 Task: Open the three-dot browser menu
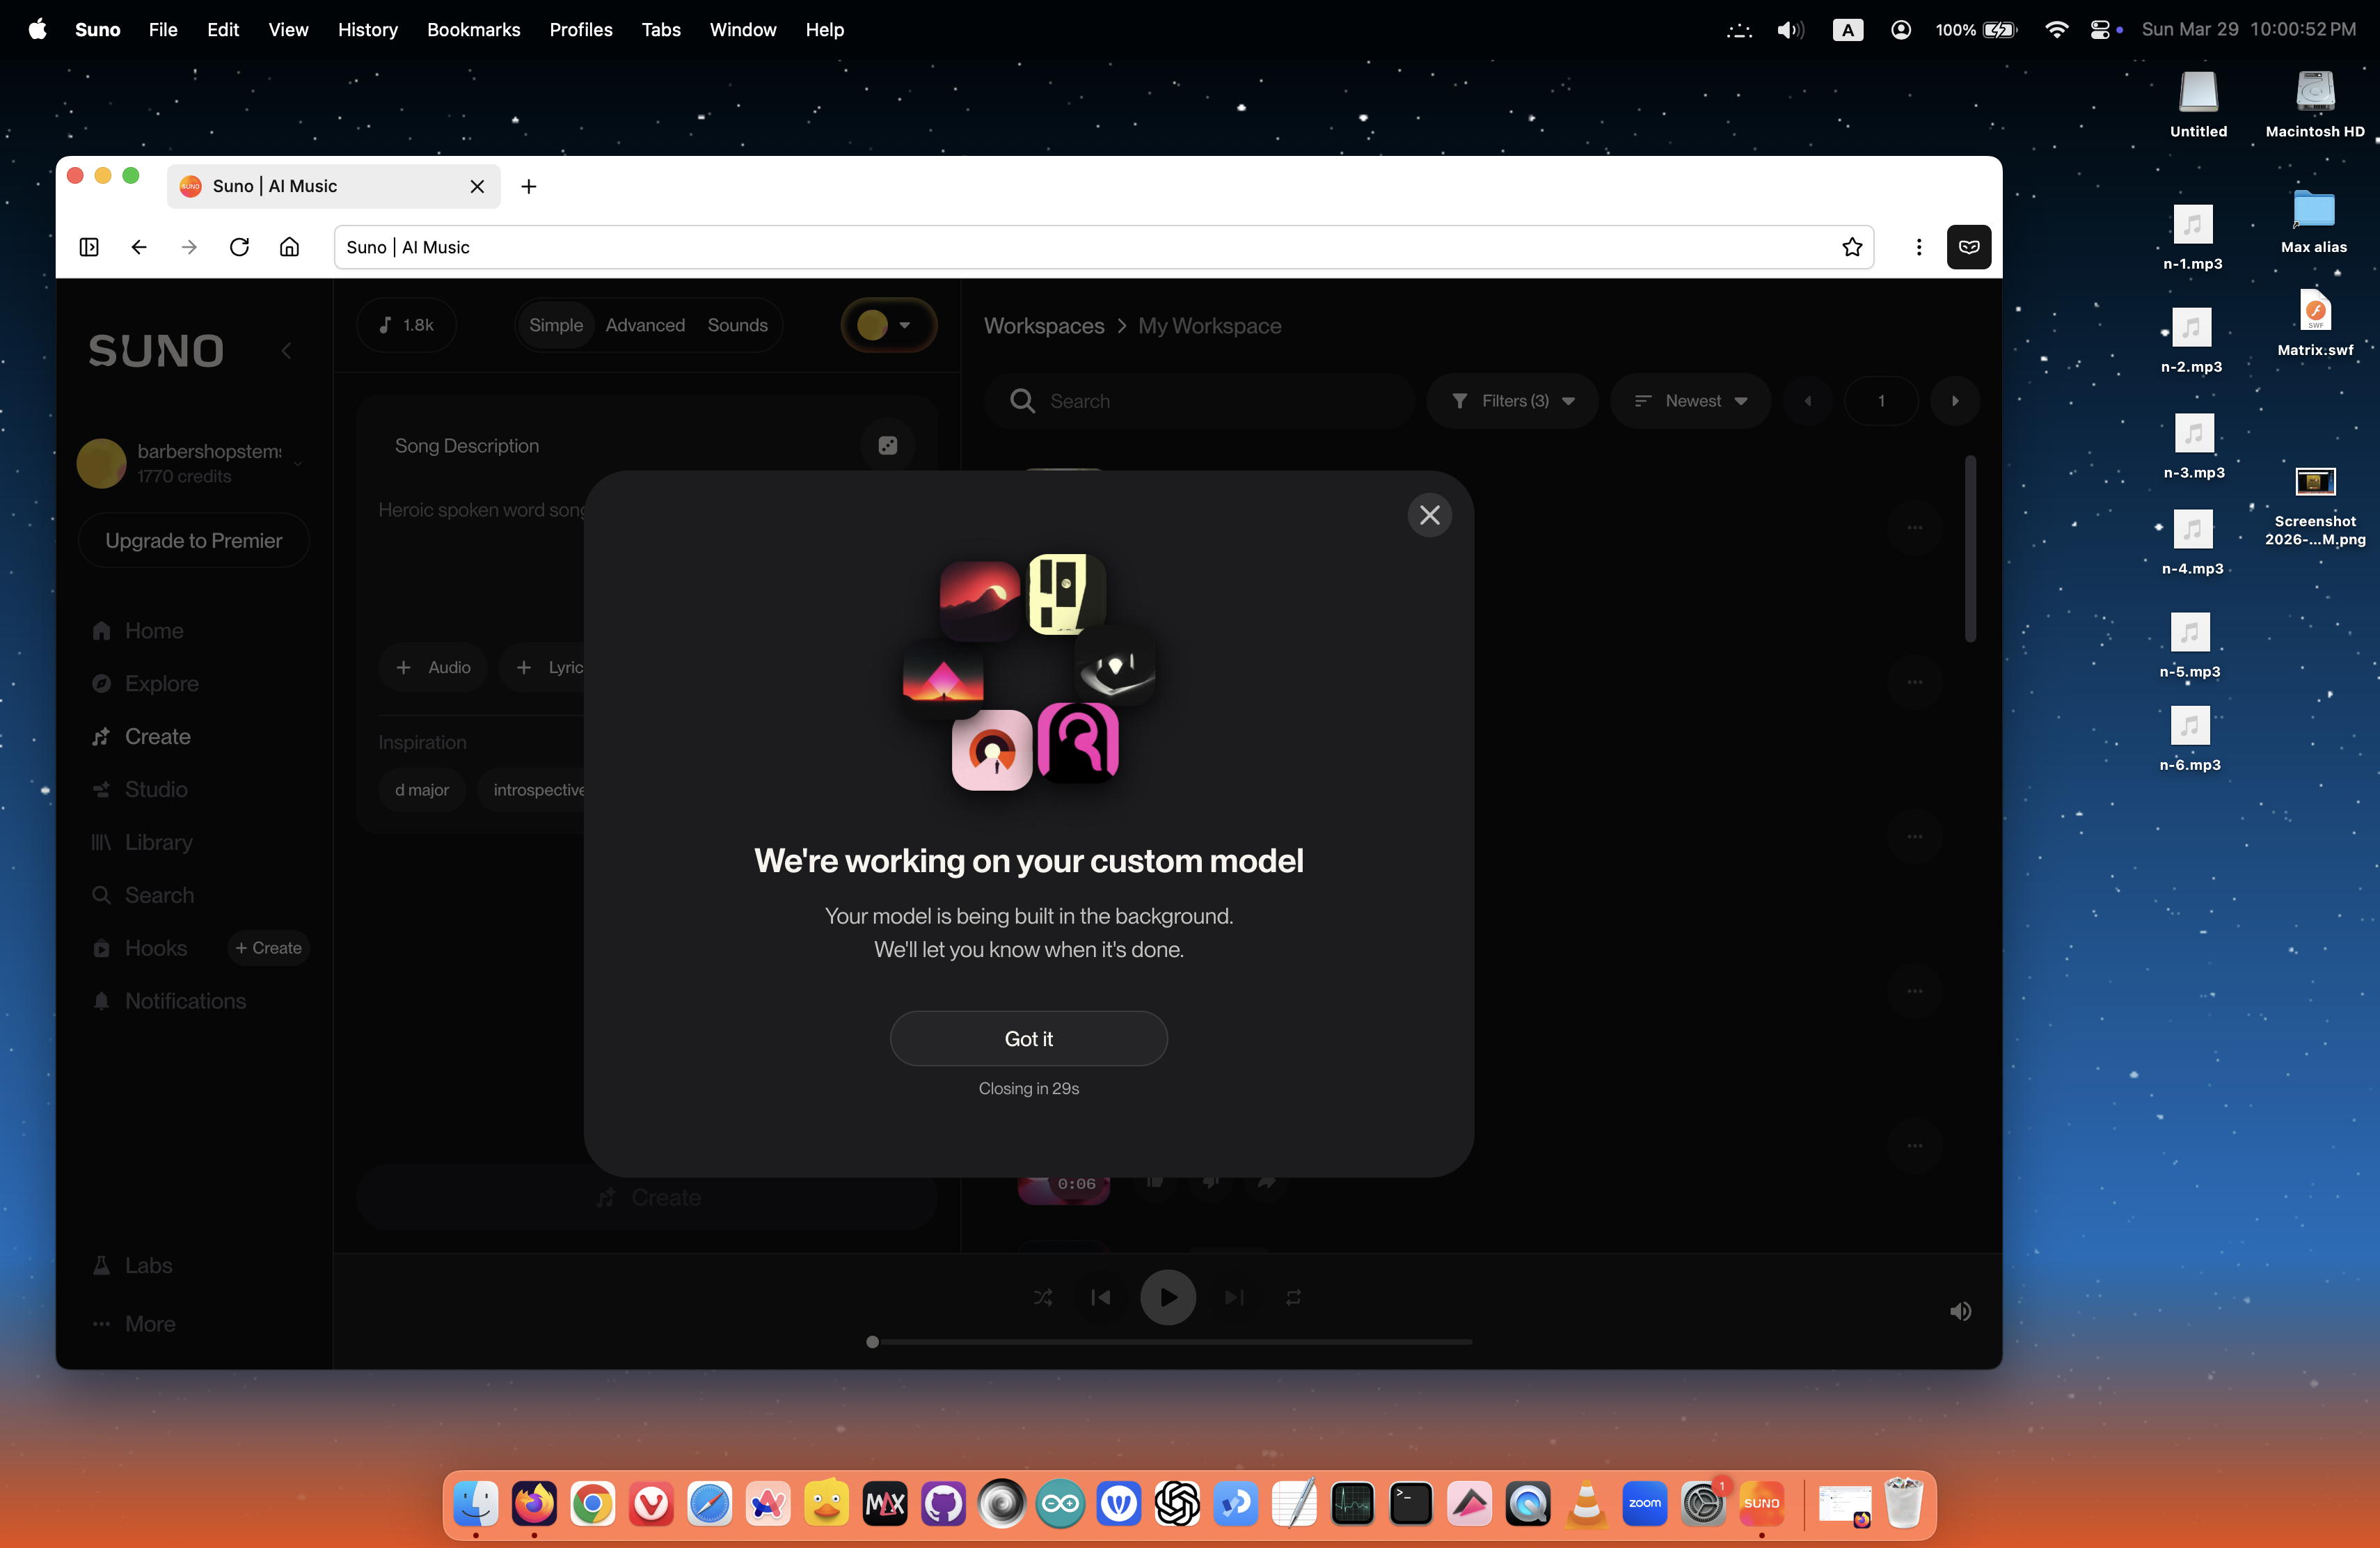[1918, 247]
